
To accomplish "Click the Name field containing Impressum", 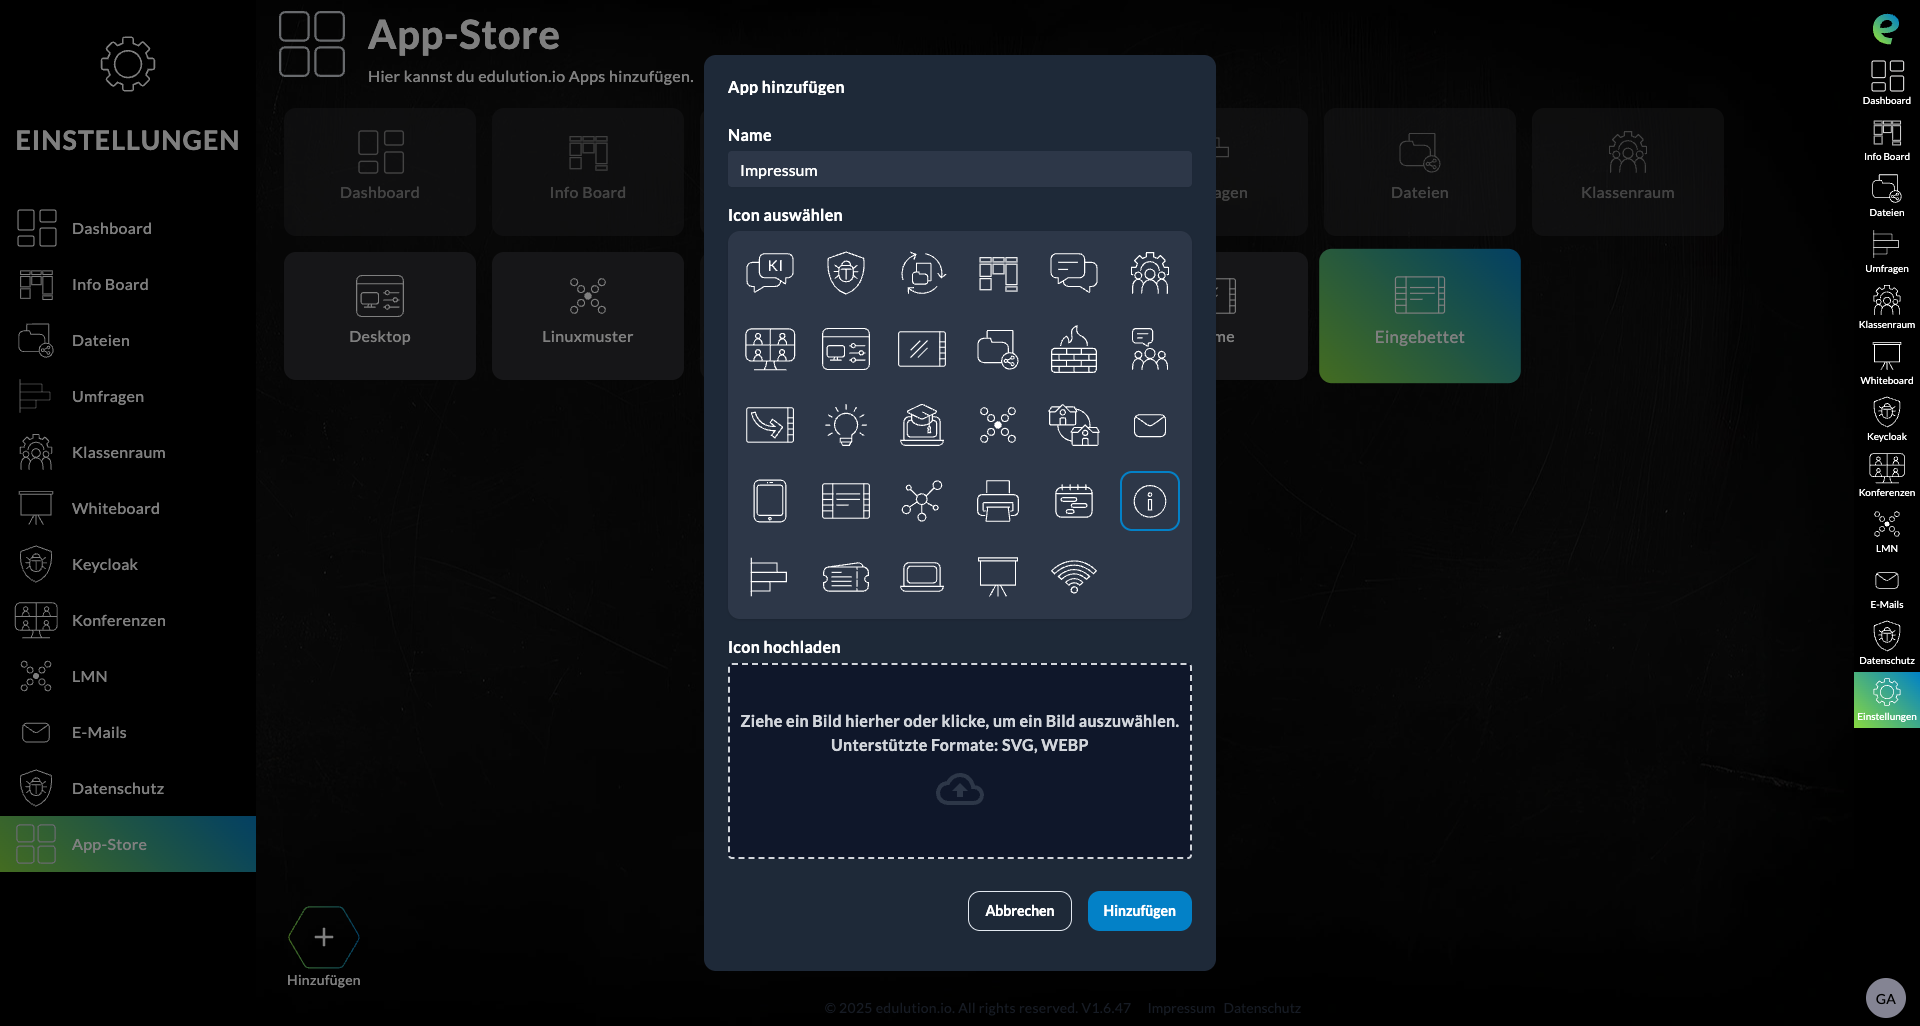I will 959,169.
